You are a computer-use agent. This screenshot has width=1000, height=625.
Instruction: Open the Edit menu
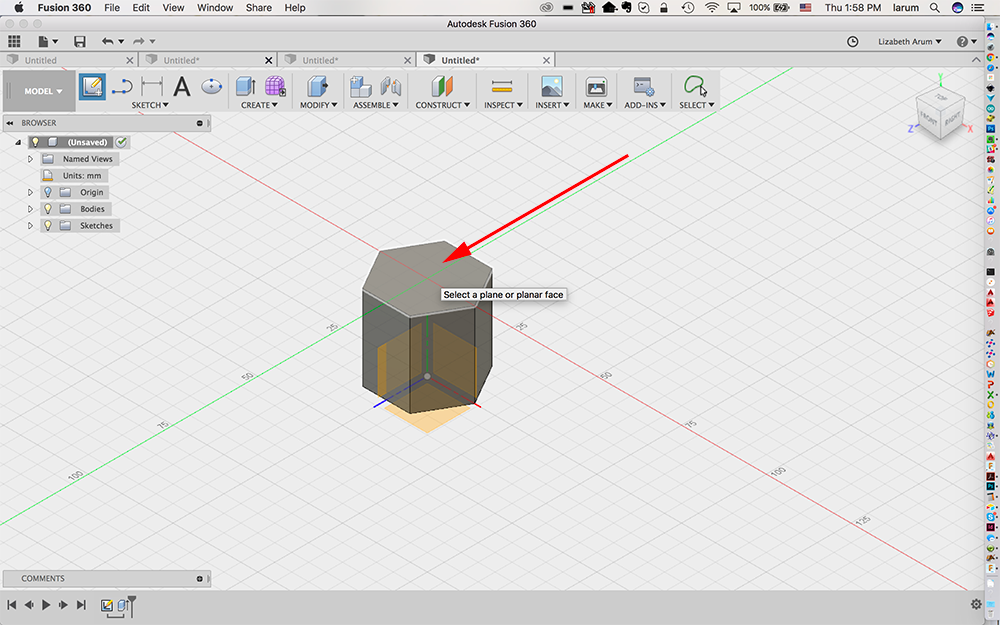point(141,8)
